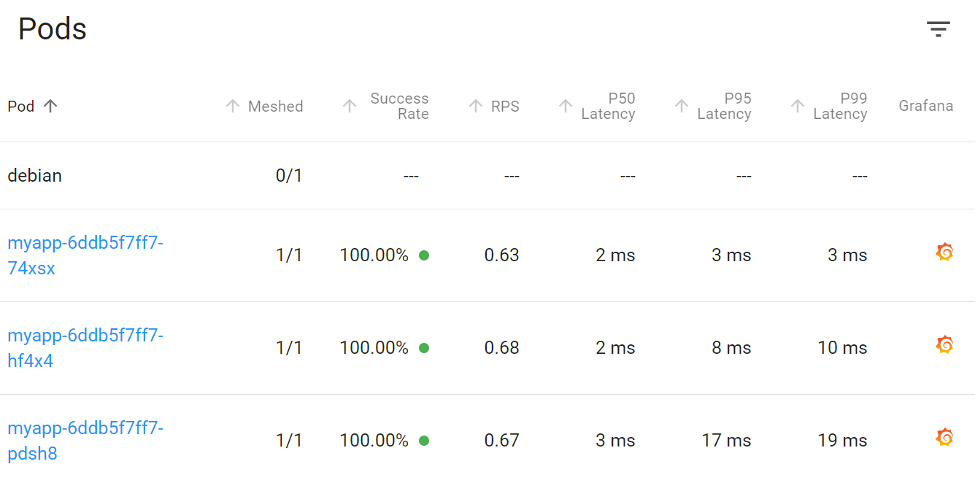The image size is (977, 483).
Task: Select the debian pod row
Action: click(488, 176)
